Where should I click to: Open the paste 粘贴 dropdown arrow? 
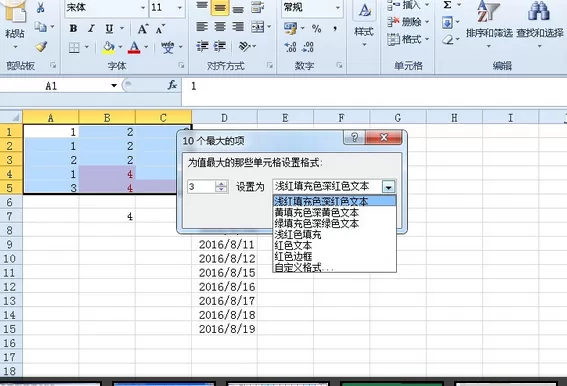(15, 47)
